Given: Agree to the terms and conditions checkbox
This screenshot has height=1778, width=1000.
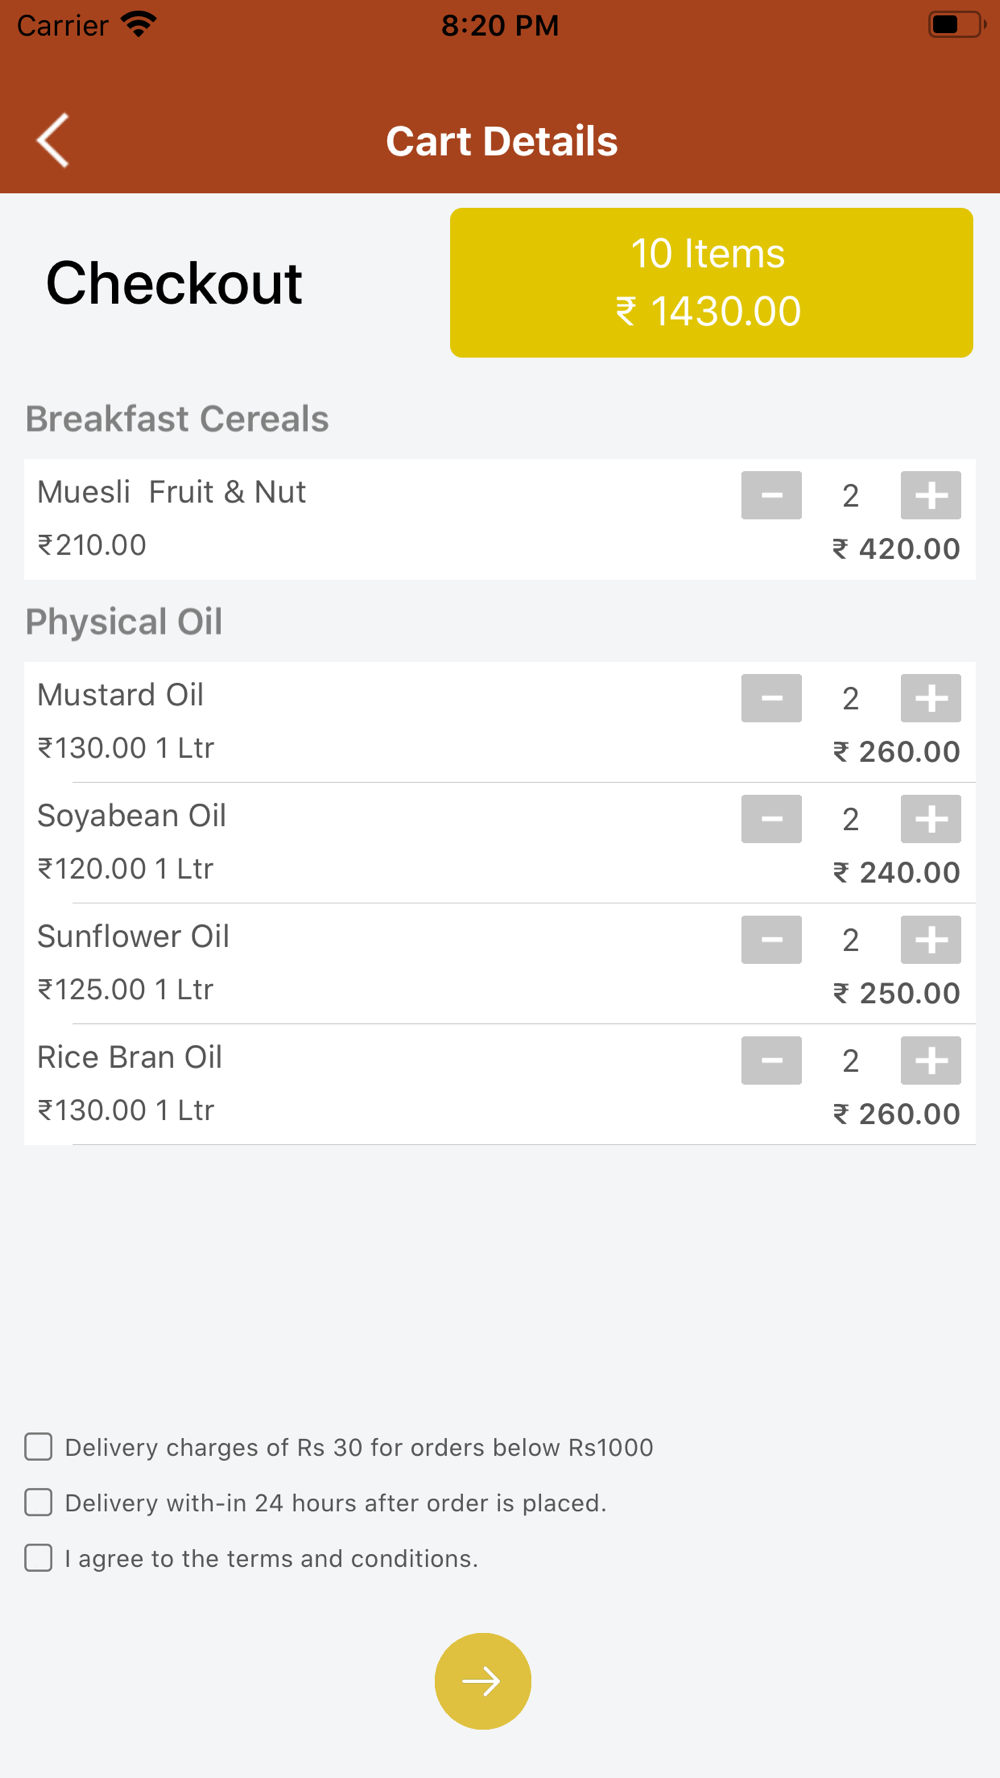Looking at the screenshot, I should point(38,1558).
